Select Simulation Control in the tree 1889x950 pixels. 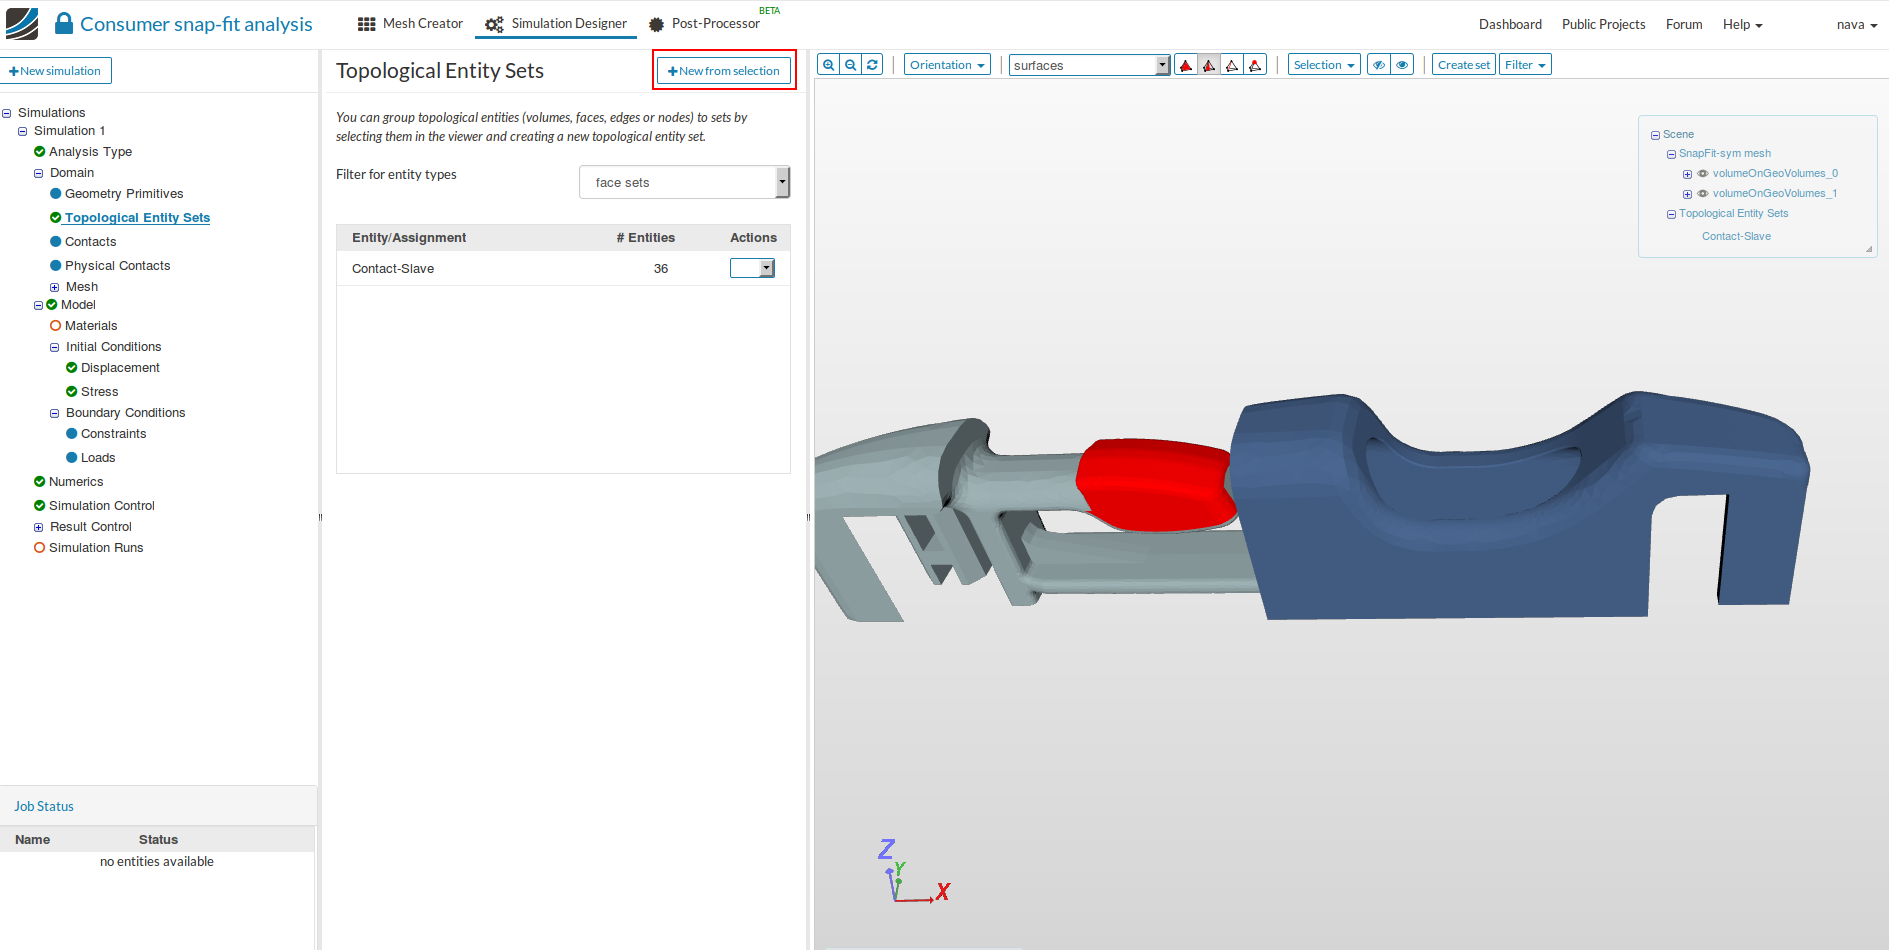[x=102, y=506]
